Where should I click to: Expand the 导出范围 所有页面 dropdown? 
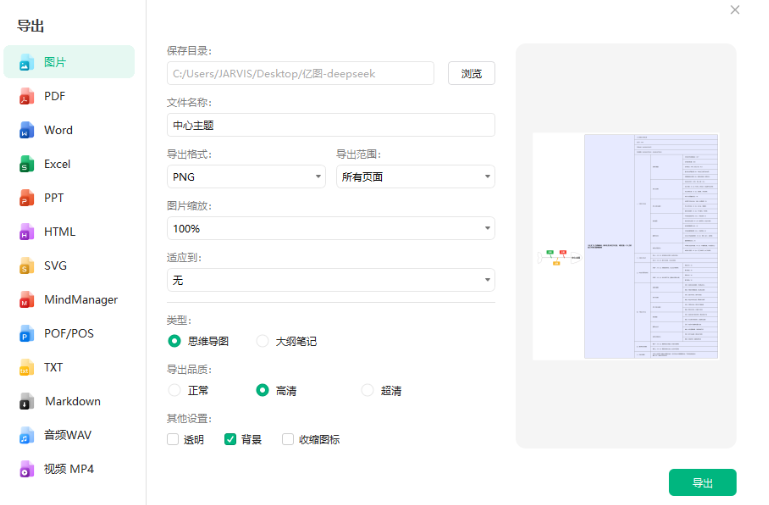click(415, 177)
